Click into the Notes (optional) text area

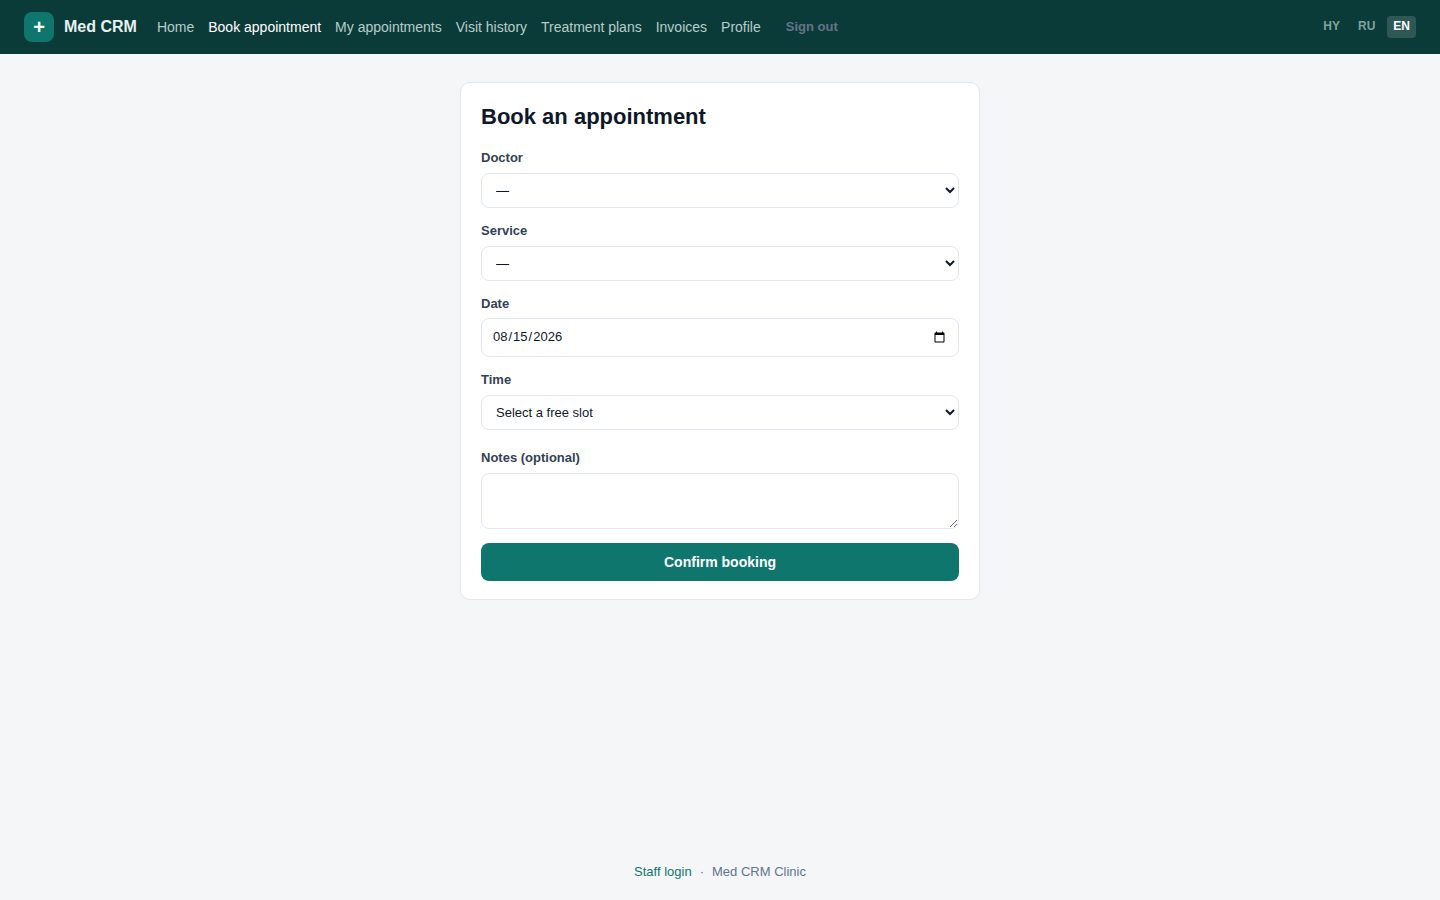point(720,501)
